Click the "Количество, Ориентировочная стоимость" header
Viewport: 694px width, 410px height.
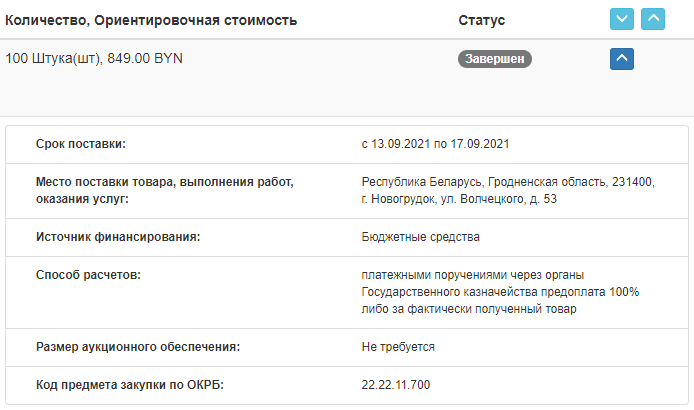click(x=151, y=20)
